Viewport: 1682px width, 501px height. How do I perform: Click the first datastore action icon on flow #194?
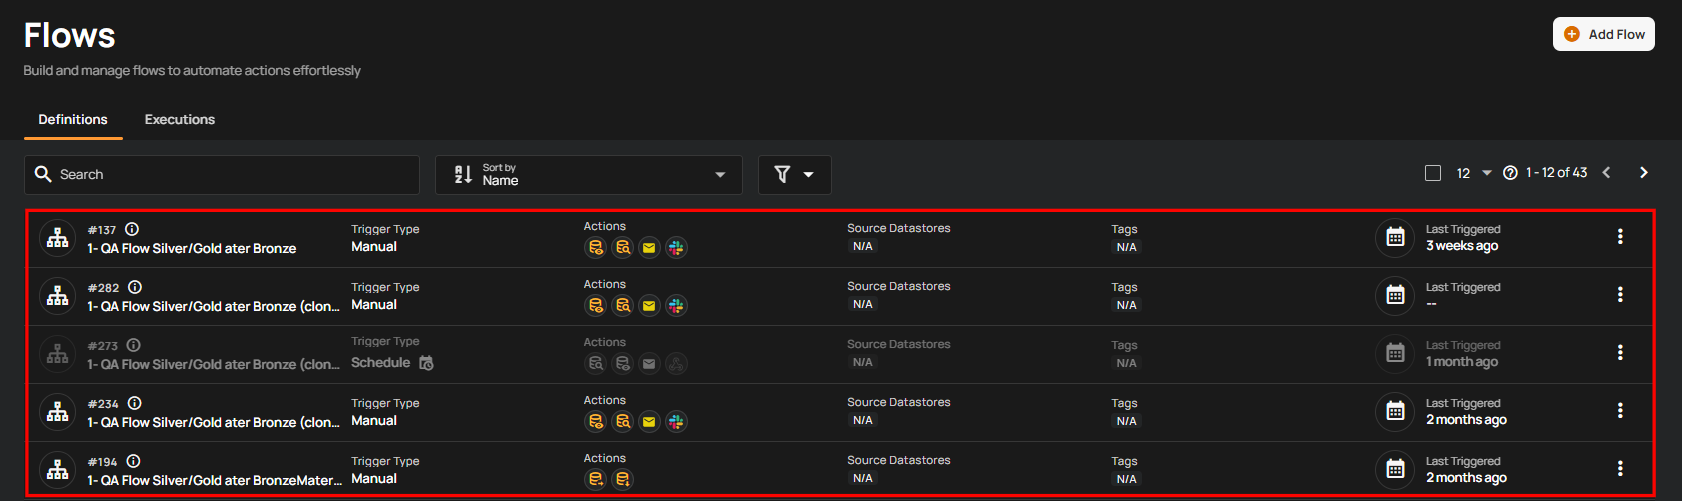pos(596,480)
